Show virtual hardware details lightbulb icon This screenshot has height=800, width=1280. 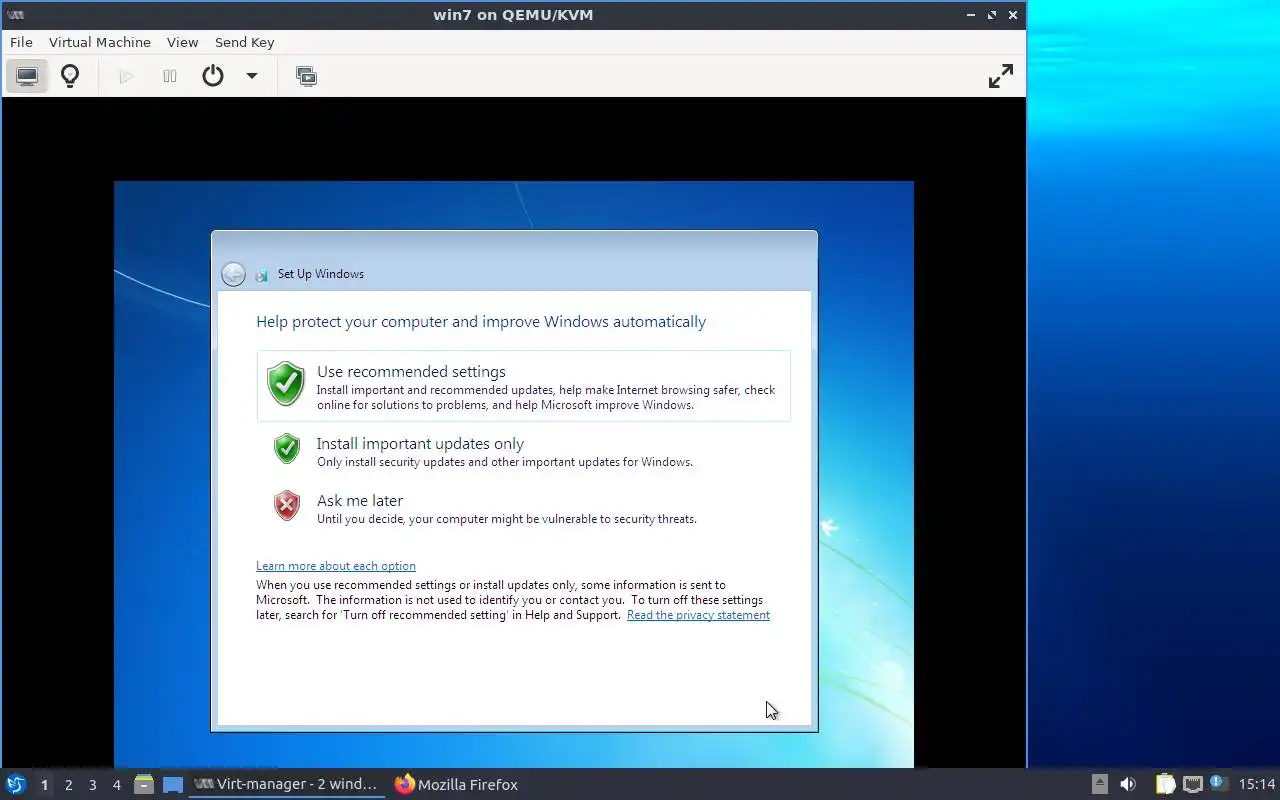click(x=70, y=76)
